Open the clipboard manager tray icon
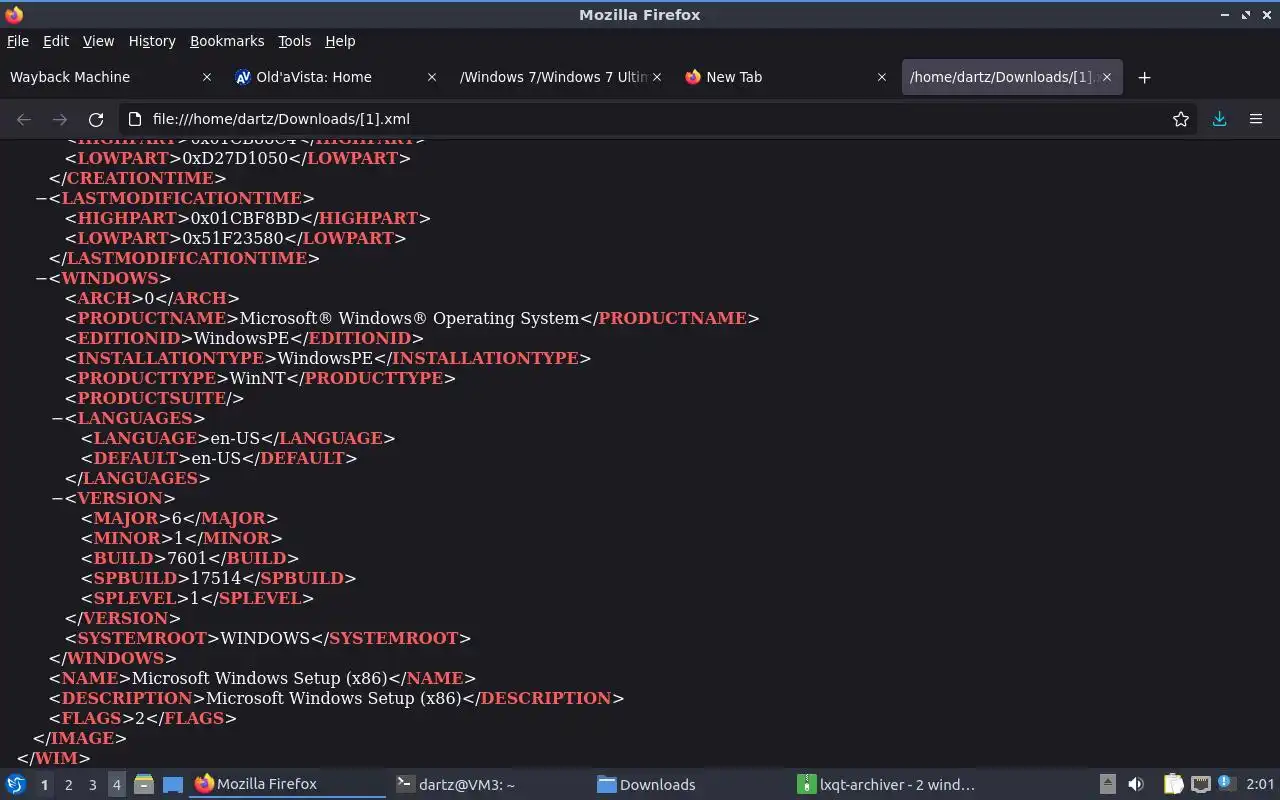 1173,784
